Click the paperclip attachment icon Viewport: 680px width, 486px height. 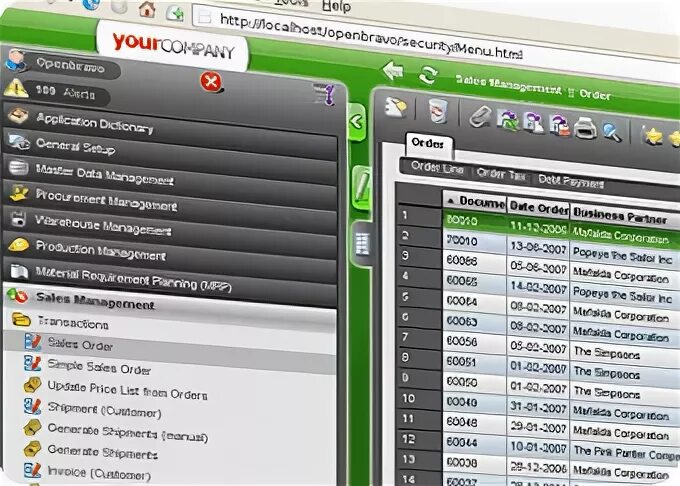[x=480, y=116]
